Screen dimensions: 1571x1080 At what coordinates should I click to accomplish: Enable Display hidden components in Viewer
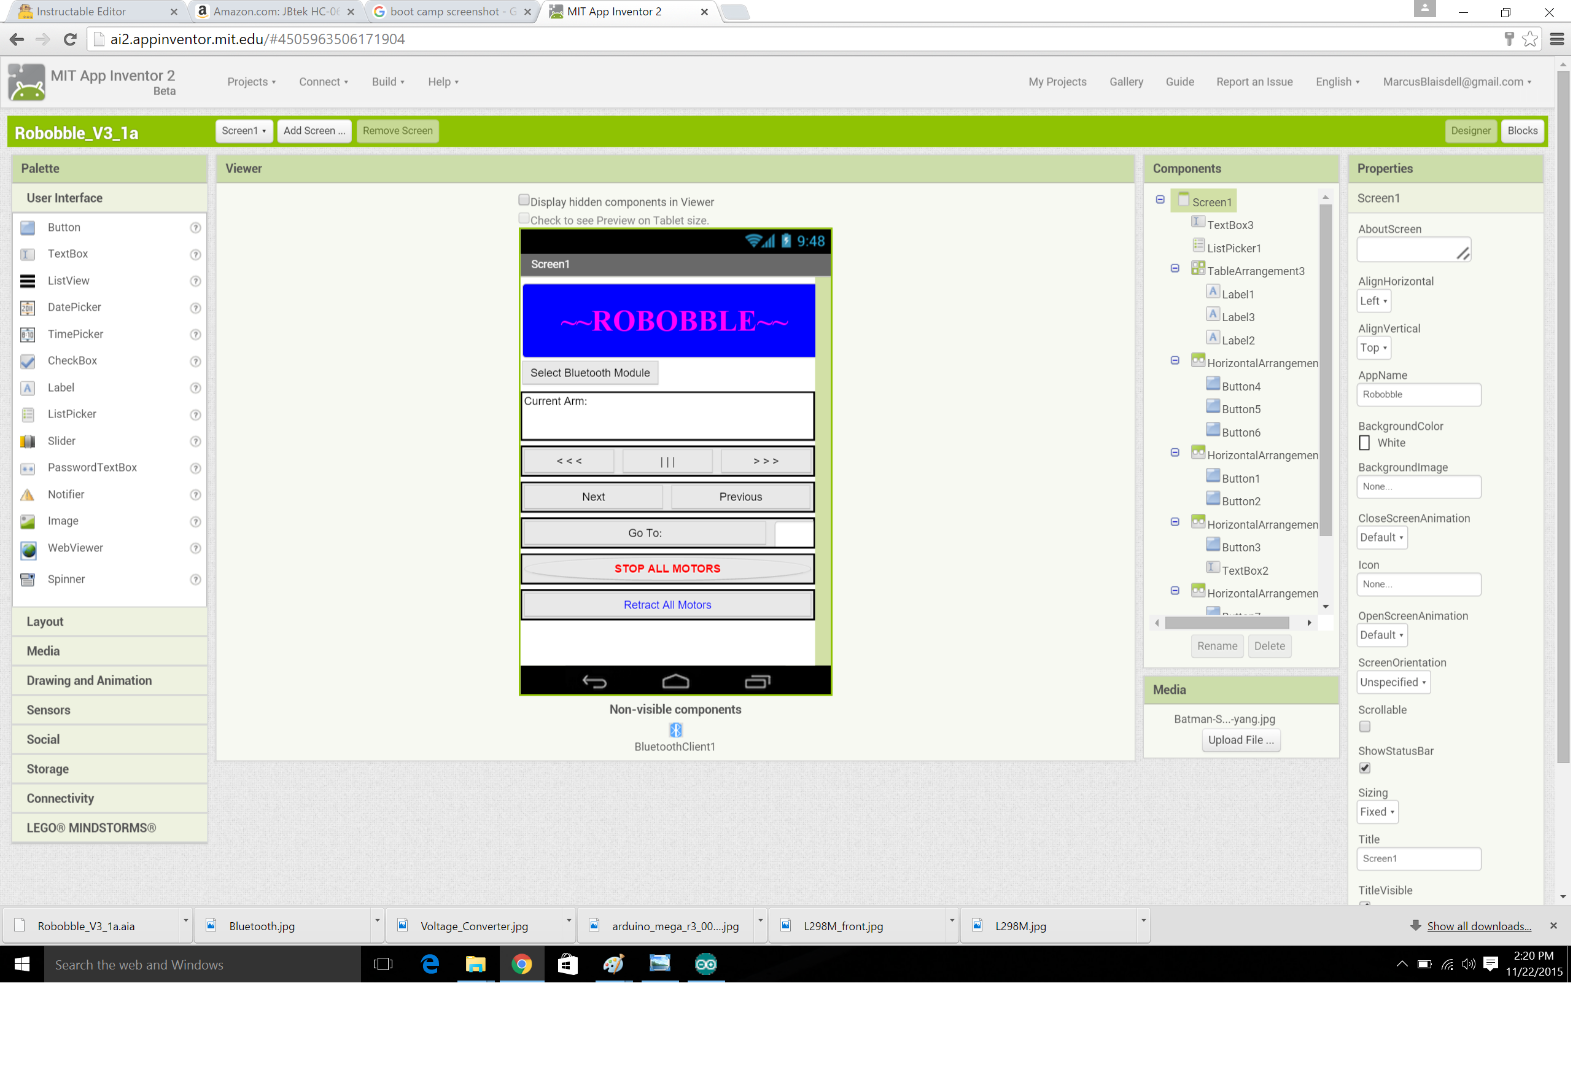coord(524,200)
